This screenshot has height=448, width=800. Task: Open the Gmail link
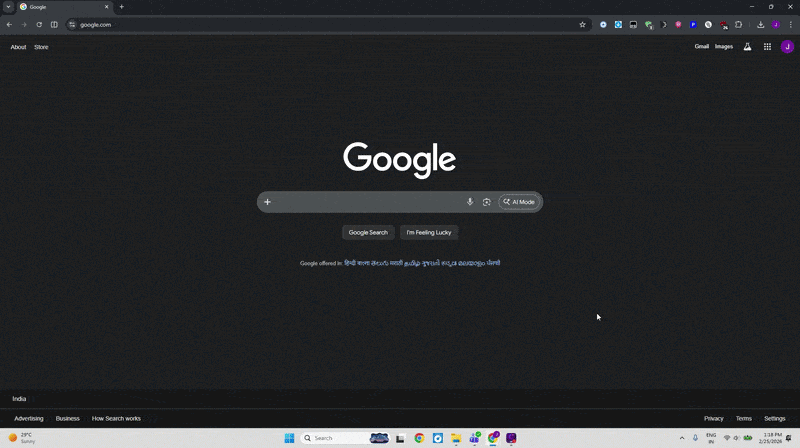coord(702,46)
